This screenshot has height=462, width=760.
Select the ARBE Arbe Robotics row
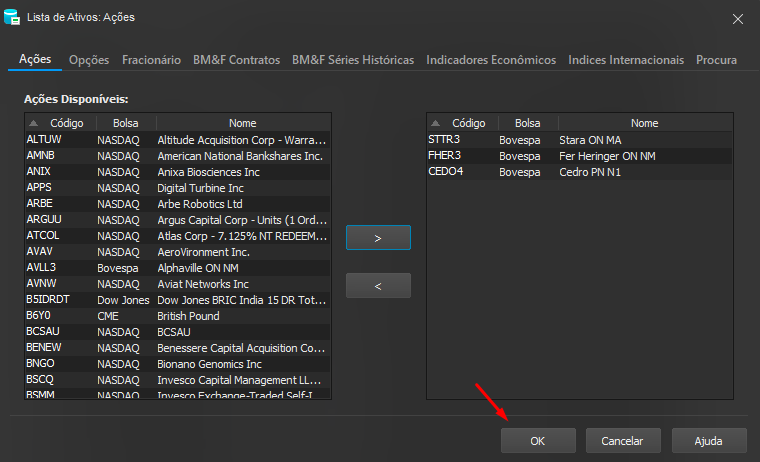tap(178, 204)
